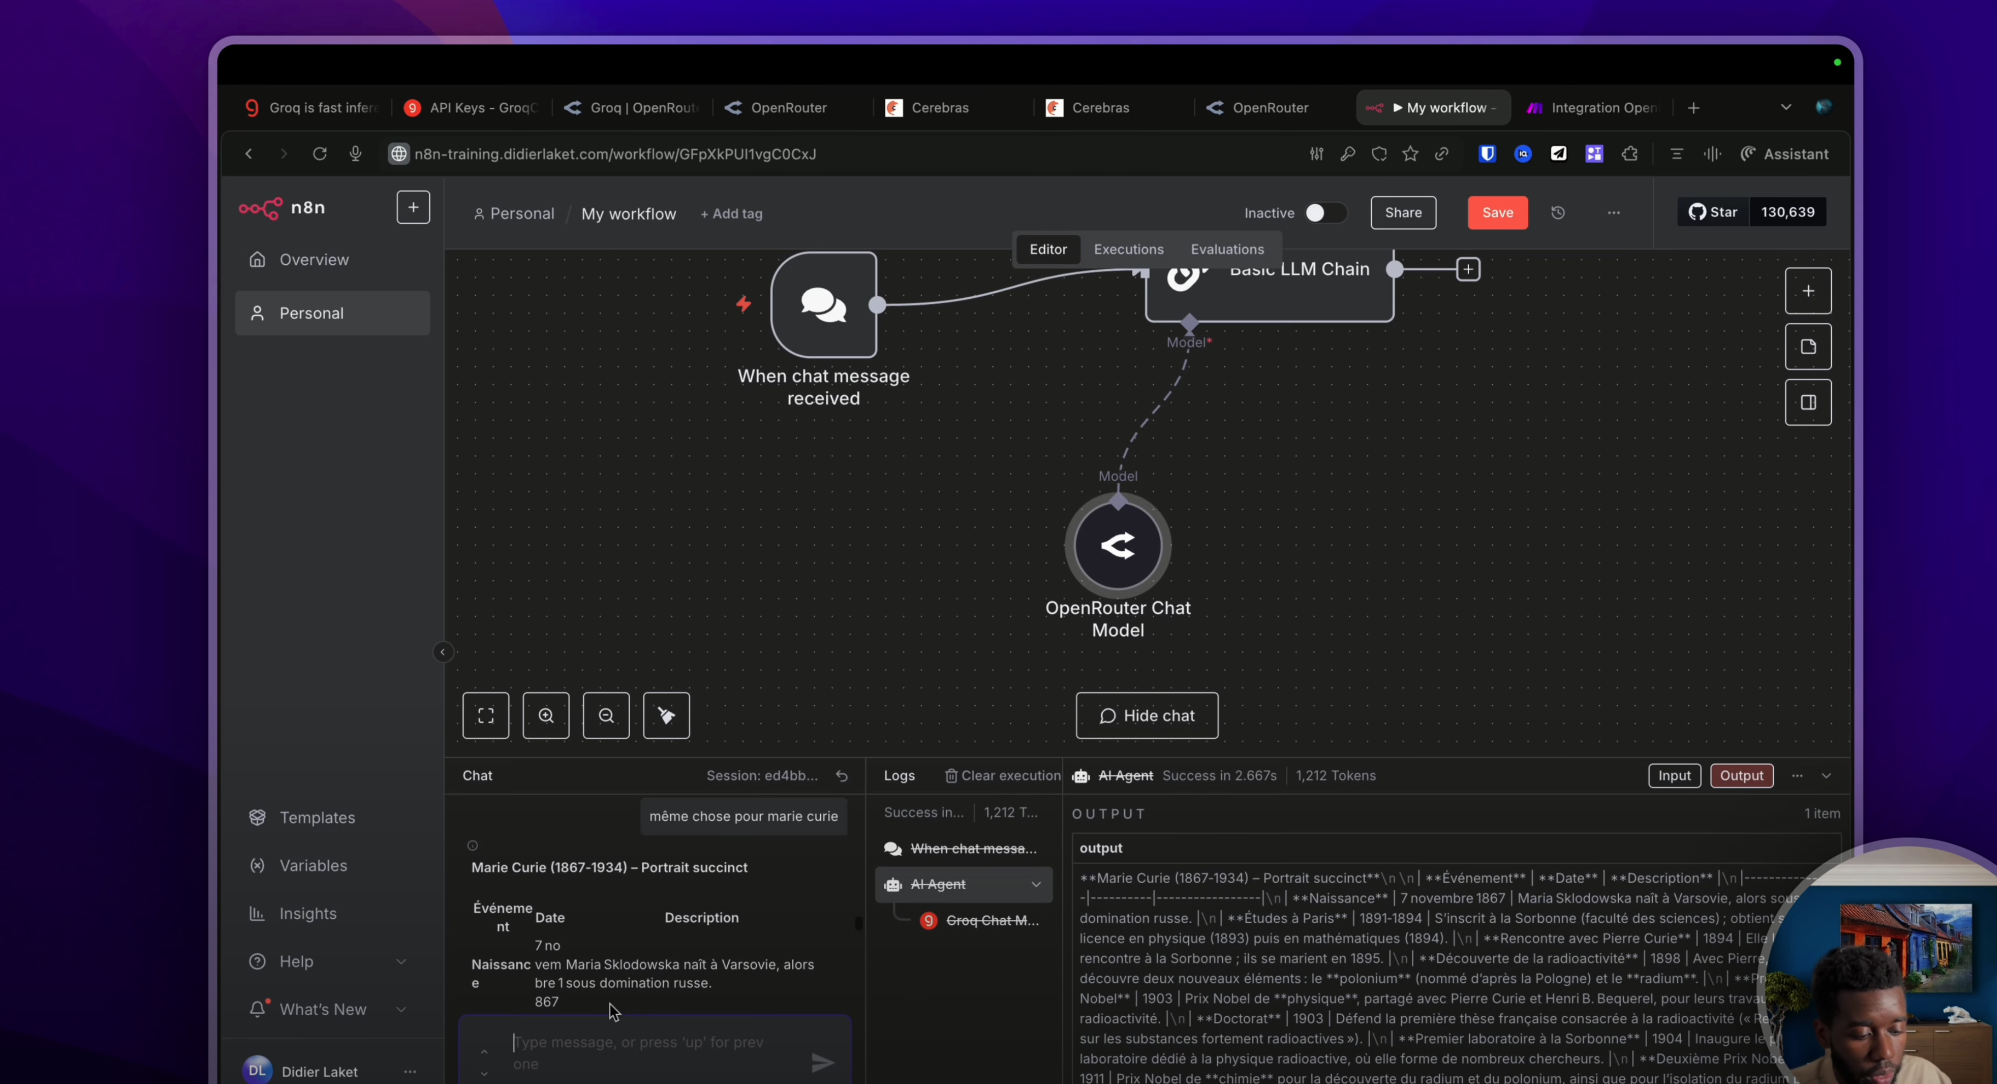
Task: Select the Basic LLM Chain node
Action: click(1269, 285)
